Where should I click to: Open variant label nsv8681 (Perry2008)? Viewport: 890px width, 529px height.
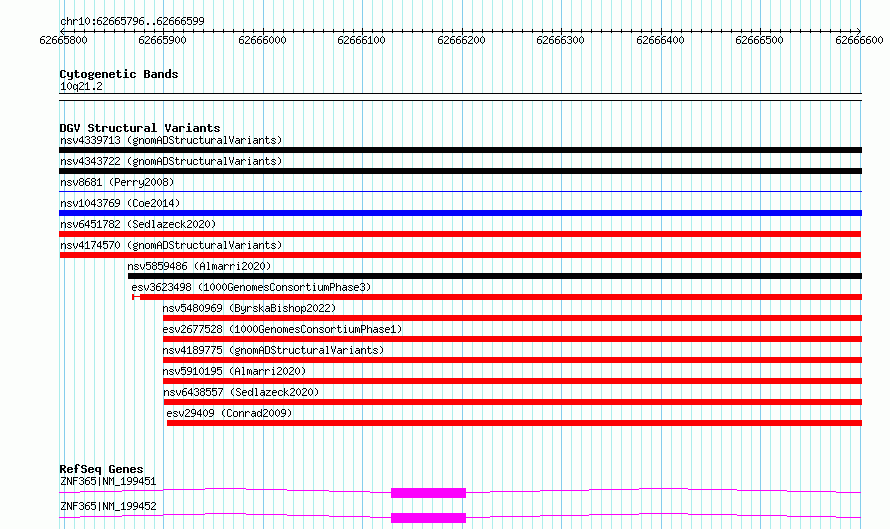click(x=117, y=182)
